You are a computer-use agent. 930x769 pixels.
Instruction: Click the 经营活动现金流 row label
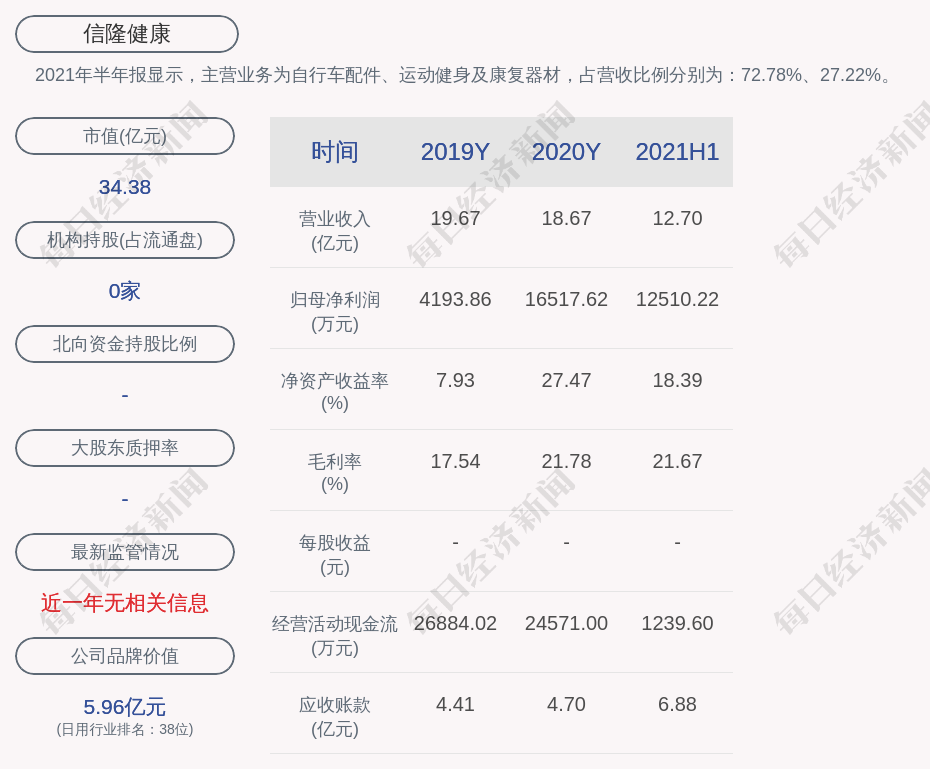[x=335, y=634]
